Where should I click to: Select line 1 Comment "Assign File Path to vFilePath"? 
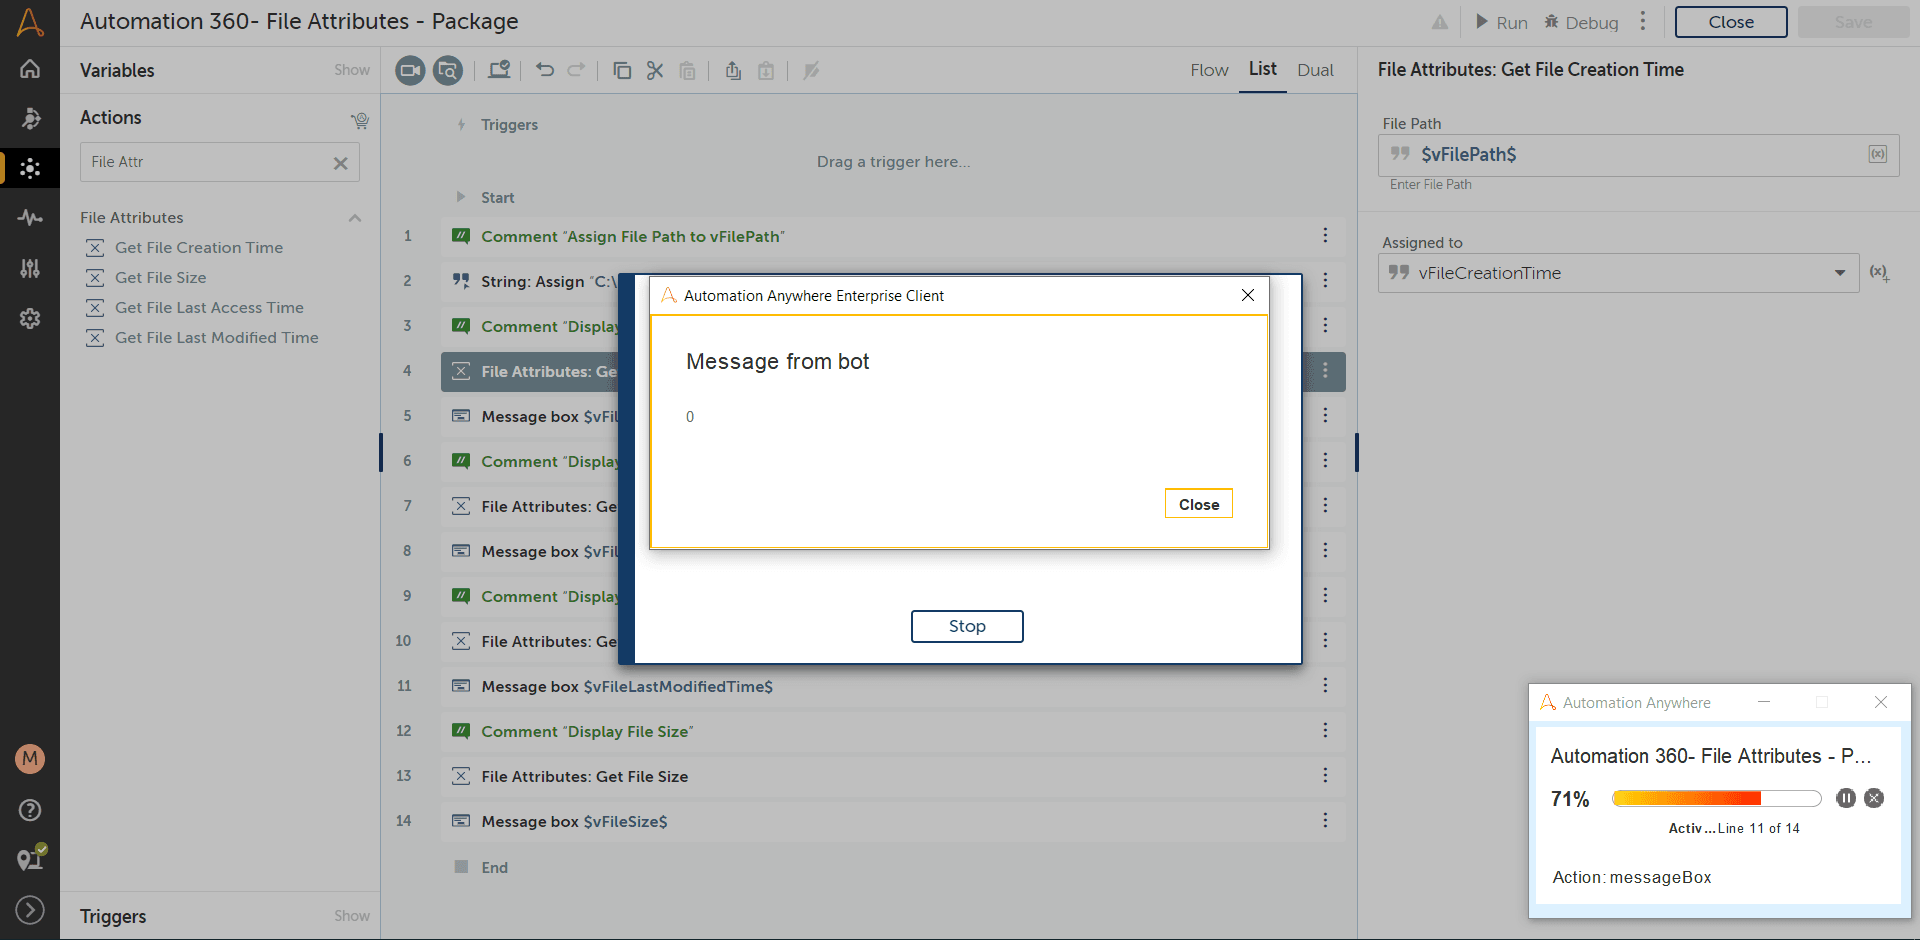(x=893, y=236)
